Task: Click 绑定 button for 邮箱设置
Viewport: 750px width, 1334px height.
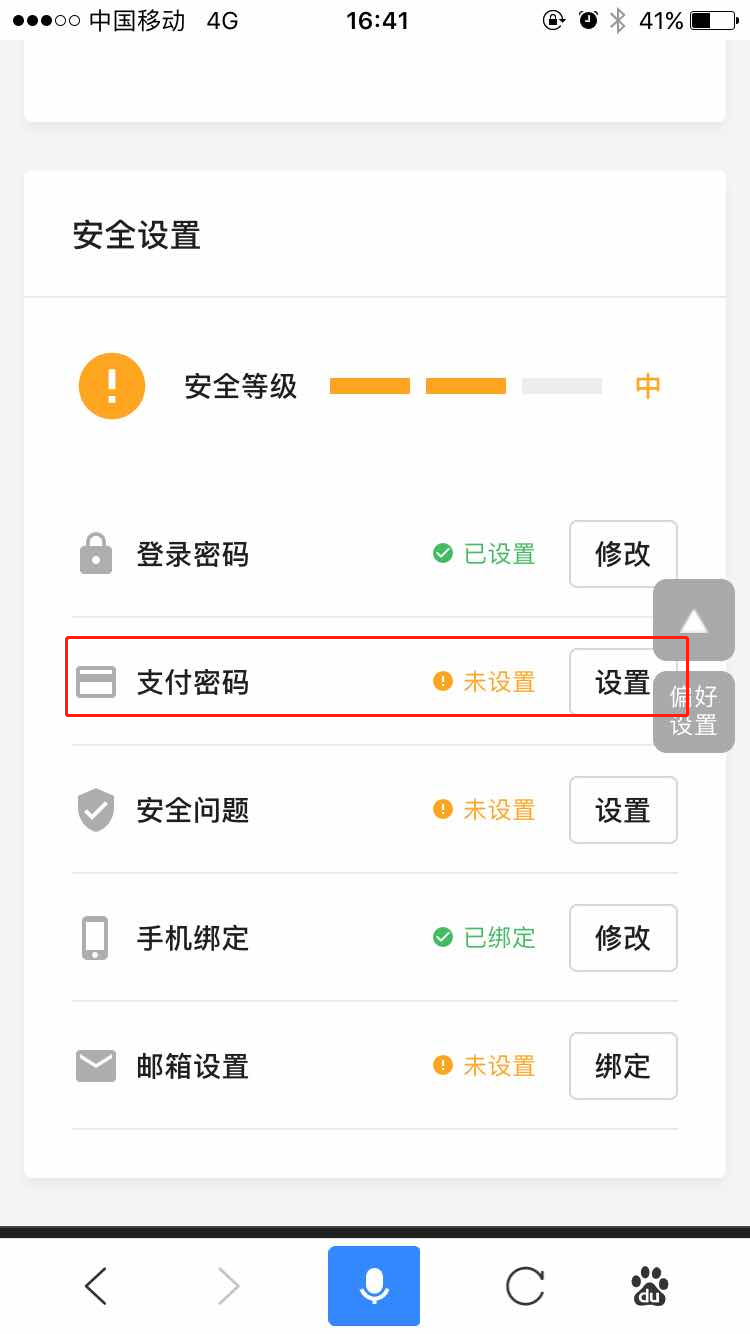Action: pyautogui.click(x=623, y=1066)
